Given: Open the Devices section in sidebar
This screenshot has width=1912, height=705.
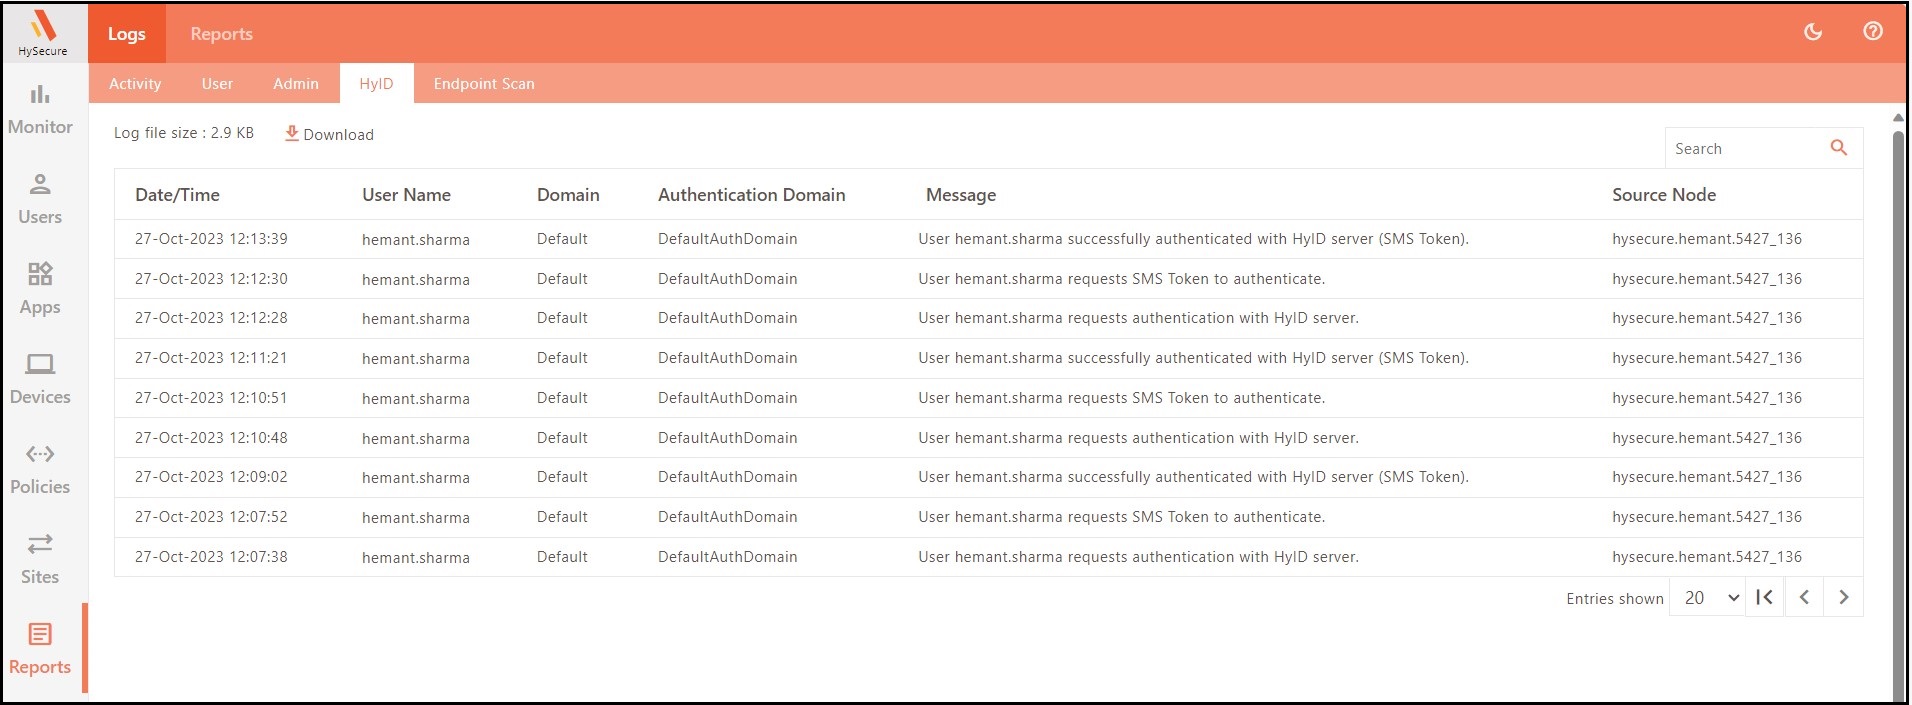Looking at the screenshot, I should (x=40, y=379).
